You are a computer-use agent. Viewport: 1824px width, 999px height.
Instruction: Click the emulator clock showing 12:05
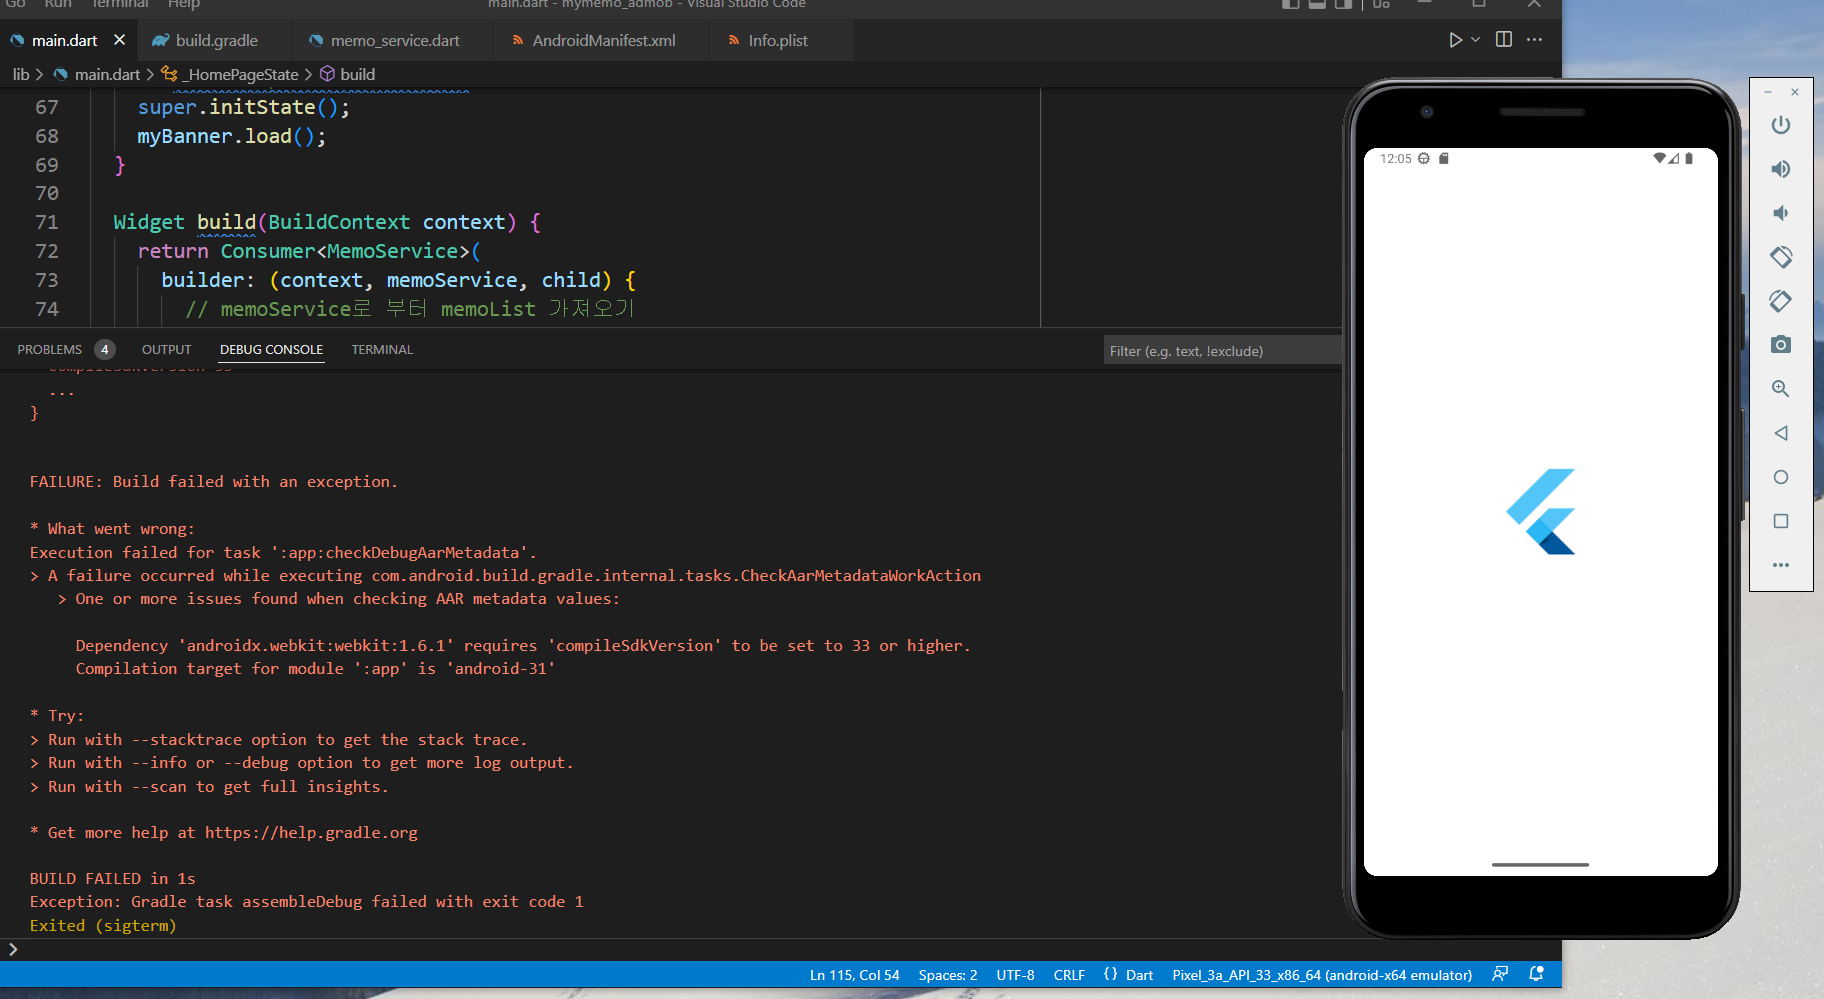1396,159
